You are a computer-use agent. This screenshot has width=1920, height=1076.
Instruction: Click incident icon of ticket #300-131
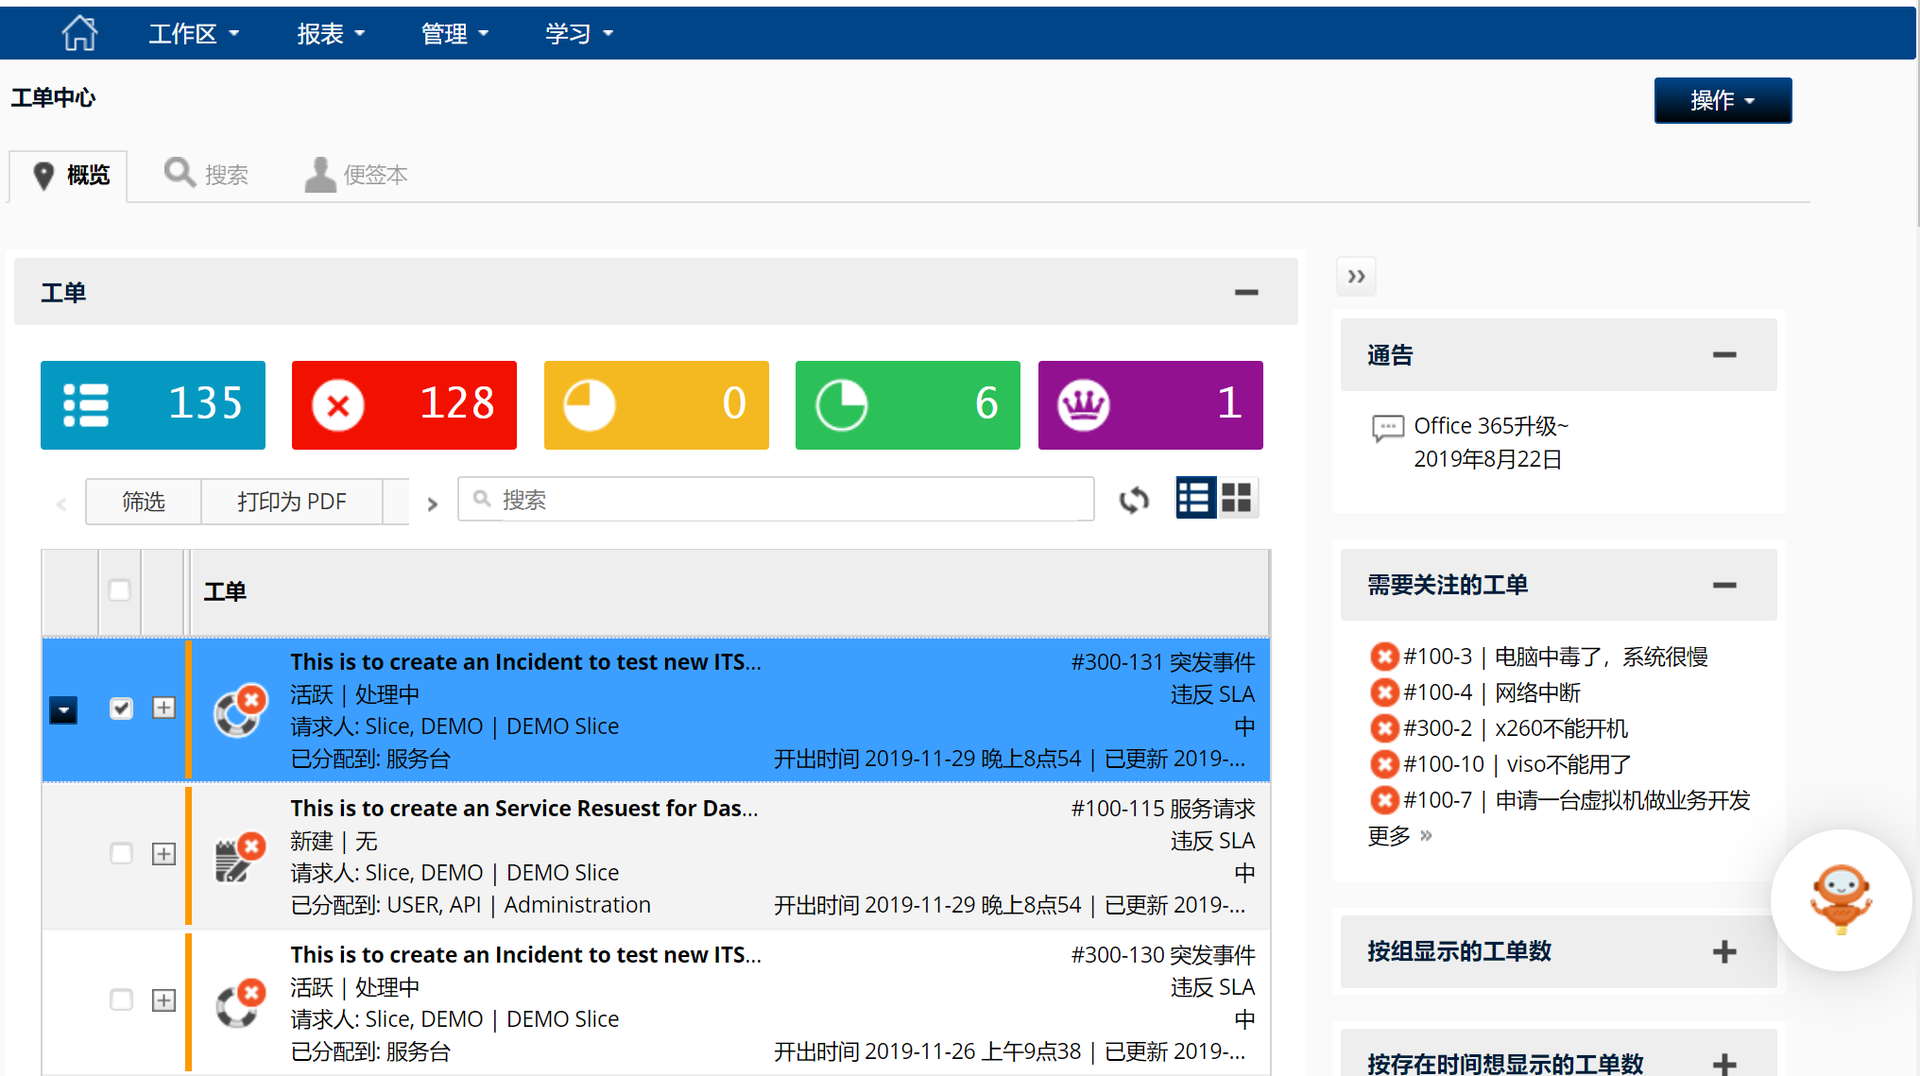pos(240,711)
